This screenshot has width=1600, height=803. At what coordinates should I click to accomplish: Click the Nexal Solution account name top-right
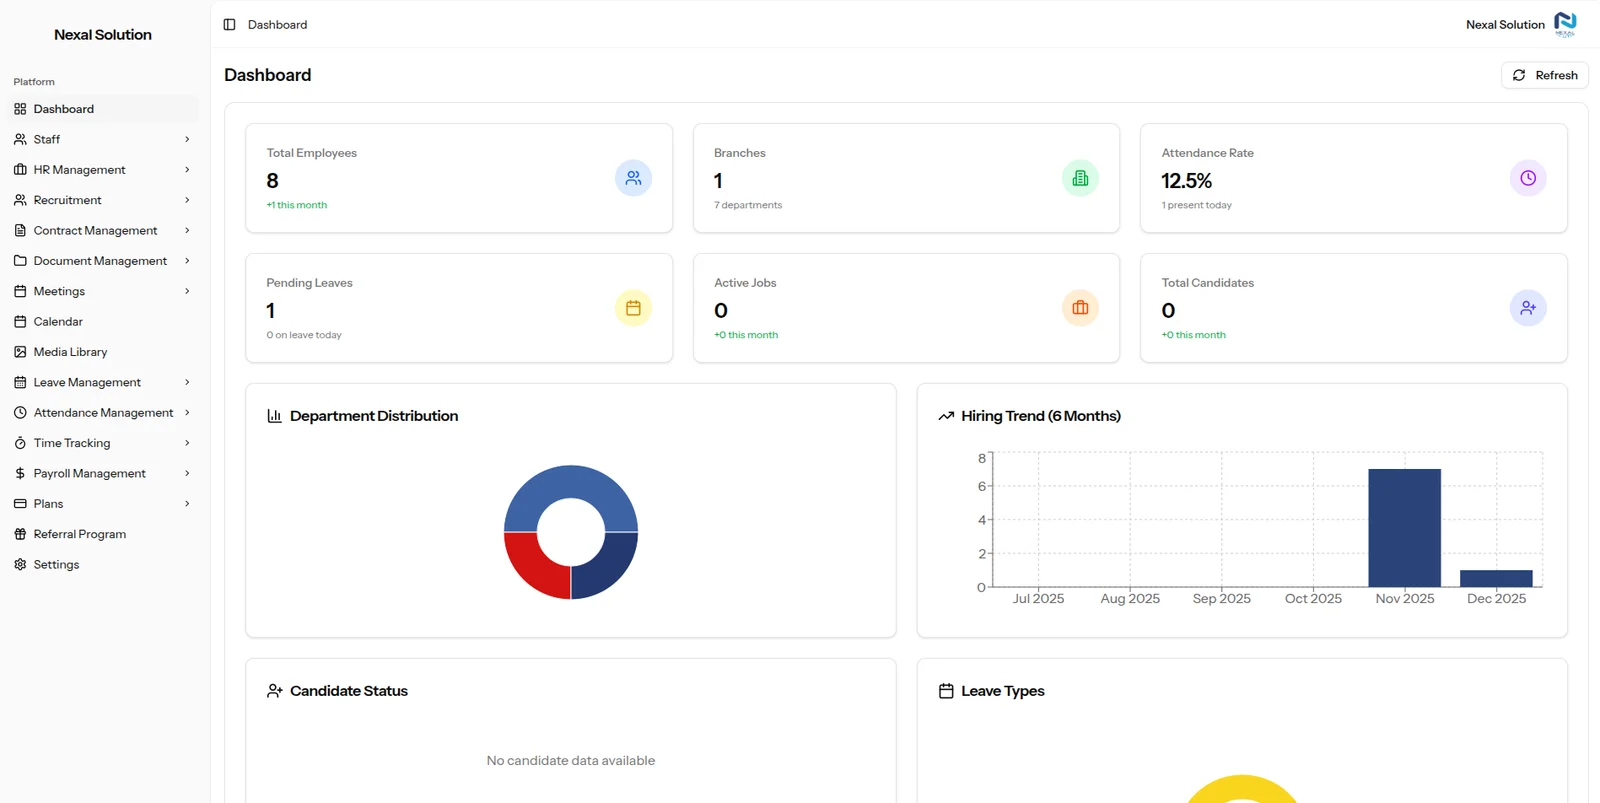pyautogui.click(x=1505, y=25)
